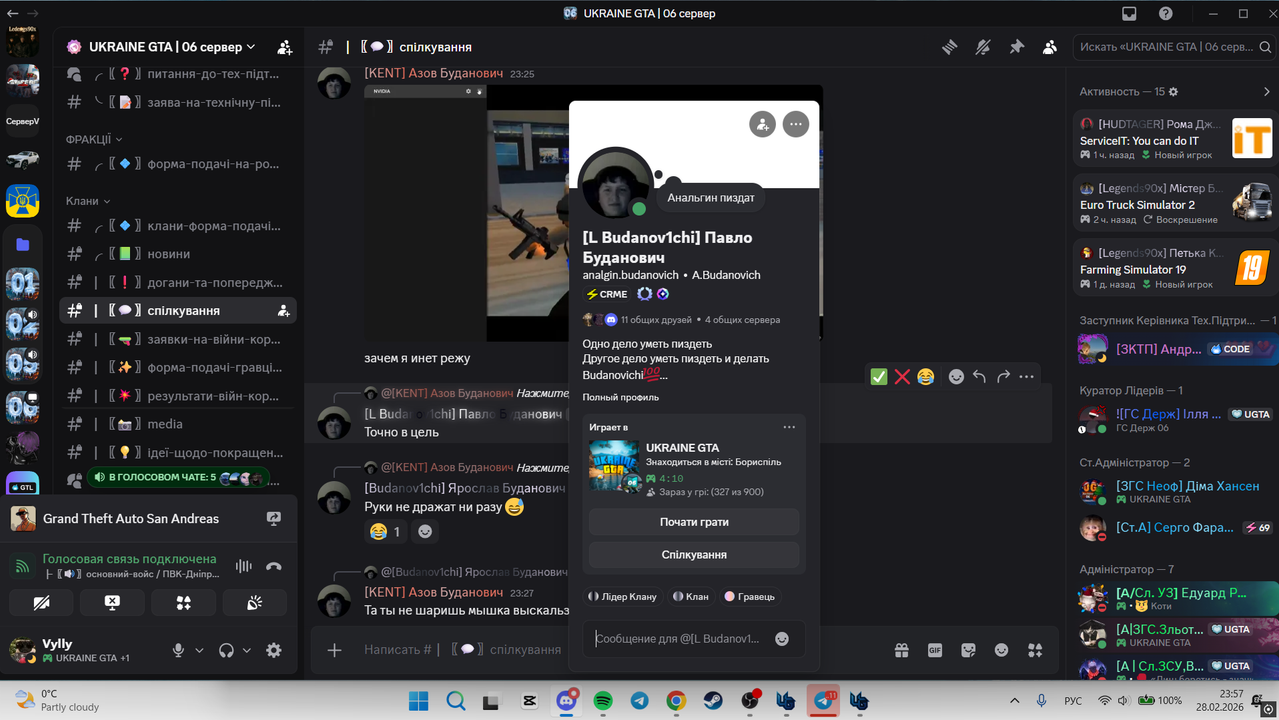
Task: Type in the Сообщение для profile field
Action: (680, 639)
